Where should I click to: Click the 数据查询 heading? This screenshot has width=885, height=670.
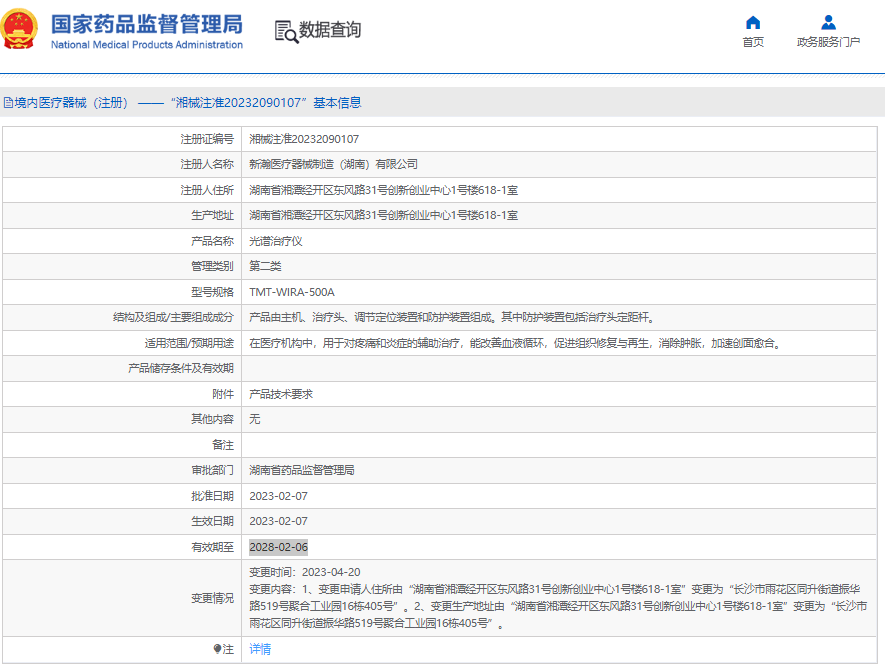(x=330, y=30)
